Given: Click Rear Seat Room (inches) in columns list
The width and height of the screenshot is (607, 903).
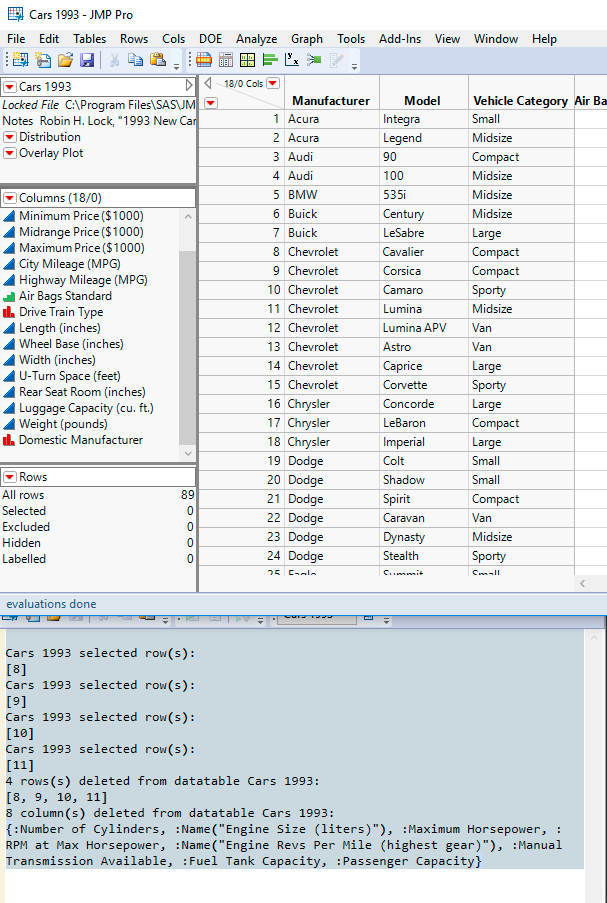Looking at the screenshot, I should coord(82,392).
